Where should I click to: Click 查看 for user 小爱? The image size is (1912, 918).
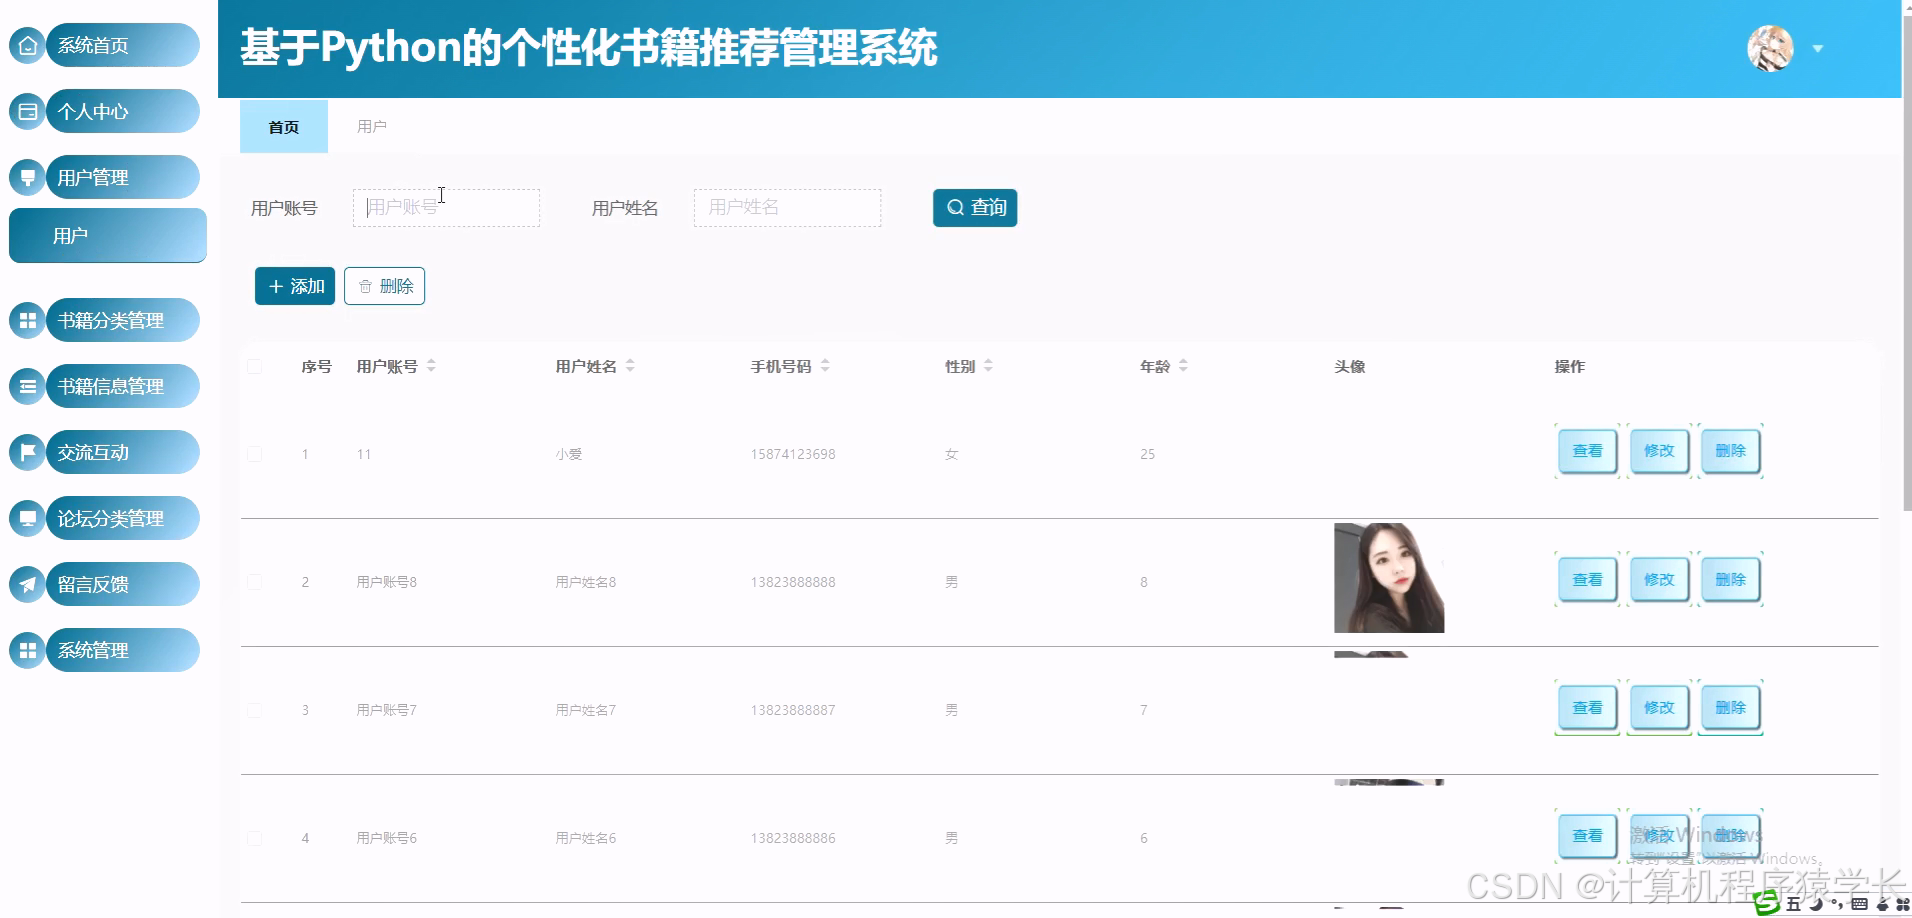click(1587, 451)
